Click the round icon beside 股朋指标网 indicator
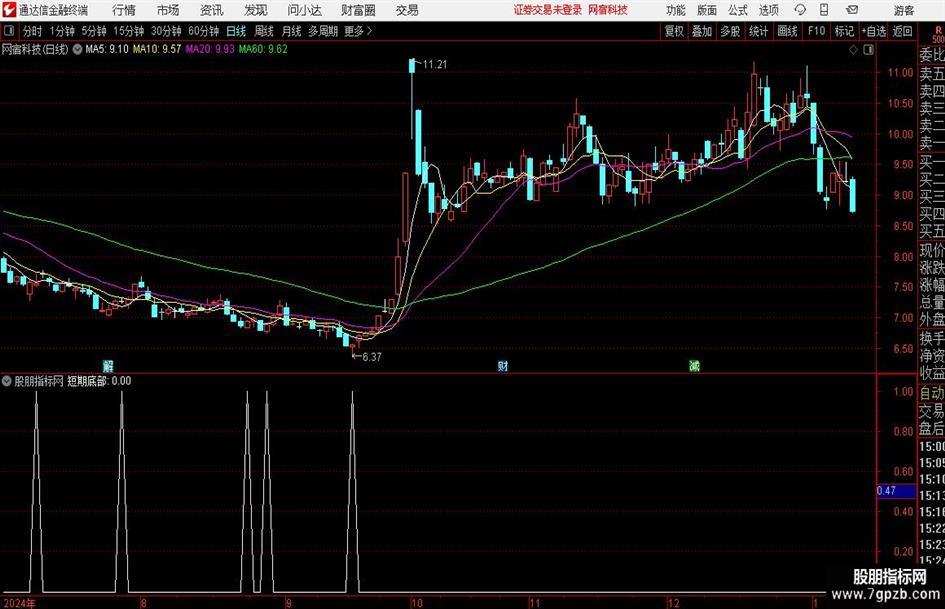Screen dimensions: 945x609 point(7,380)
